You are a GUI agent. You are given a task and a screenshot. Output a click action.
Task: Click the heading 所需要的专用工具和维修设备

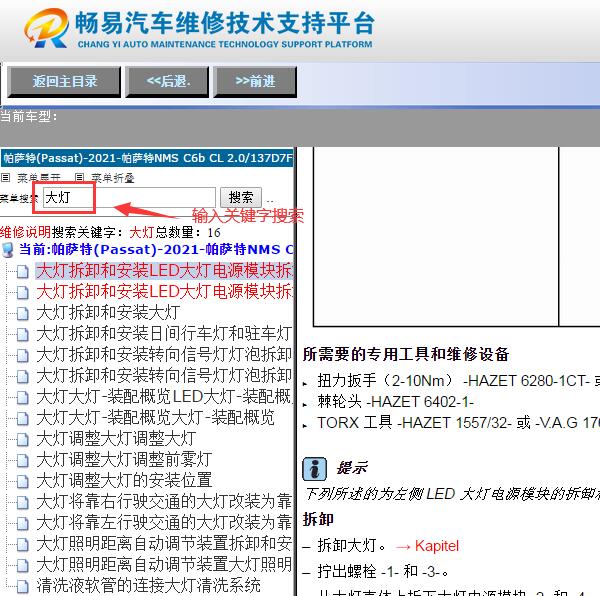pyautogui.click(x=406, y=354)
